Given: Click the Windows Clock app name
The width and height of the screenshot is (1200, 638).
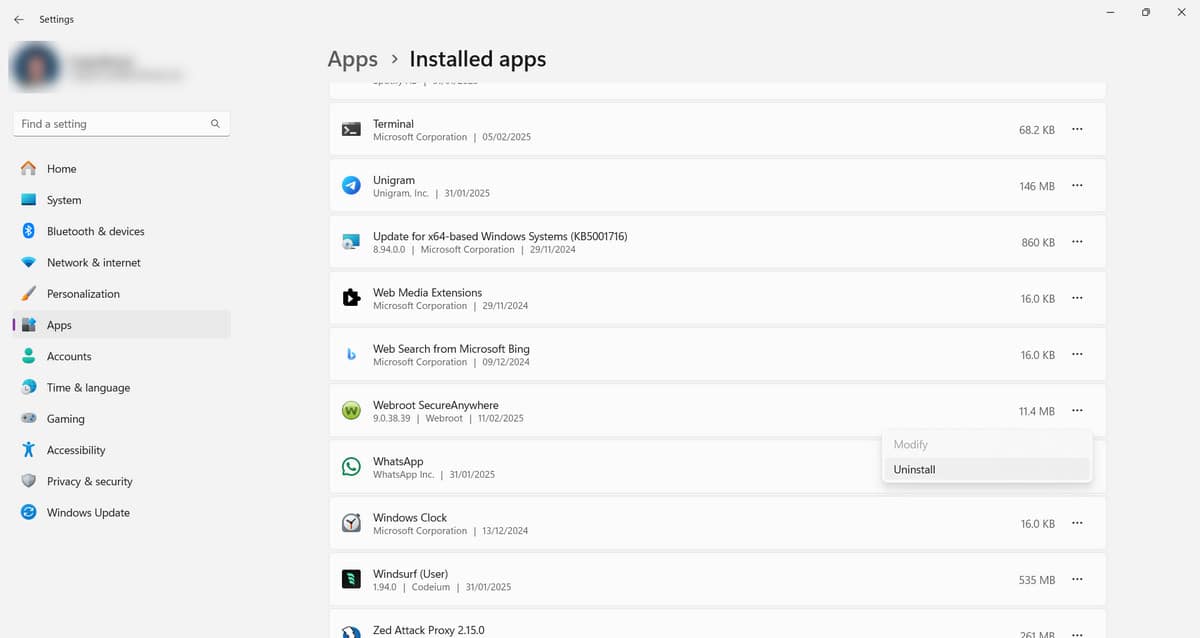Looking at the screenshot, I should pos(410,517).
